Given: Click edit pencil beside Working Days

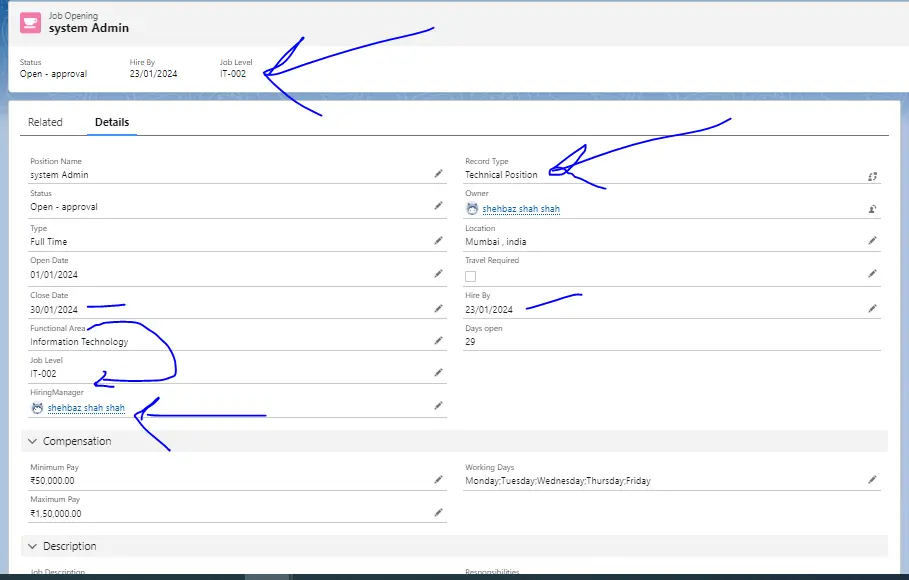Looking at the screenshot, I should tap(872, 480).
